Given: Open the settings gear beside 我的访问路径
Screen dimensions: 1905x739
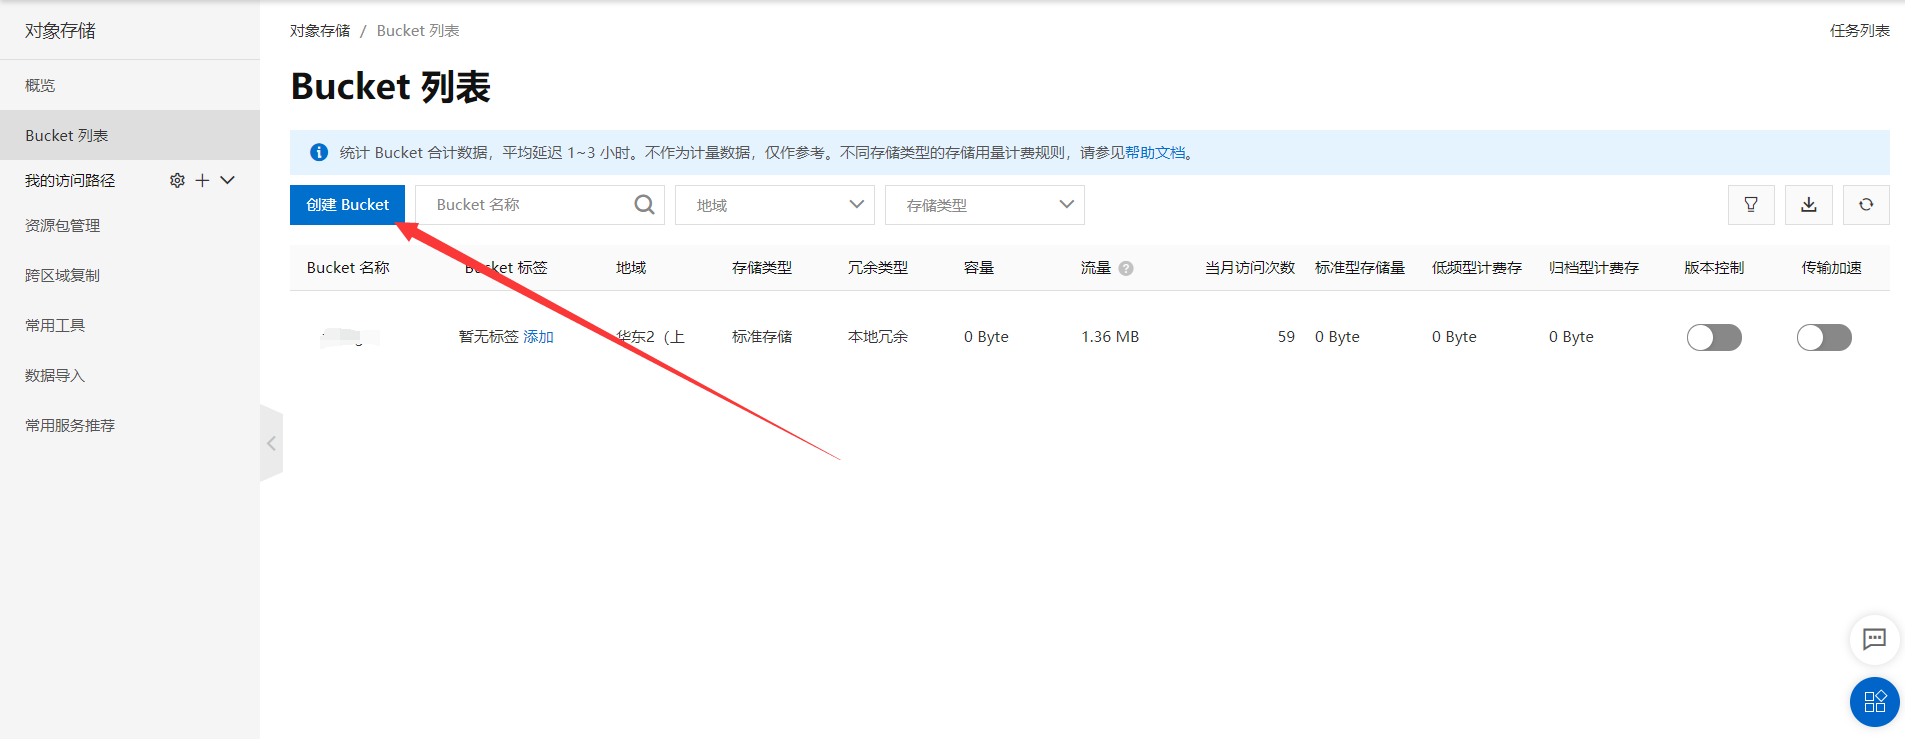Looking at the screenshot, I should tap(177, 180).
